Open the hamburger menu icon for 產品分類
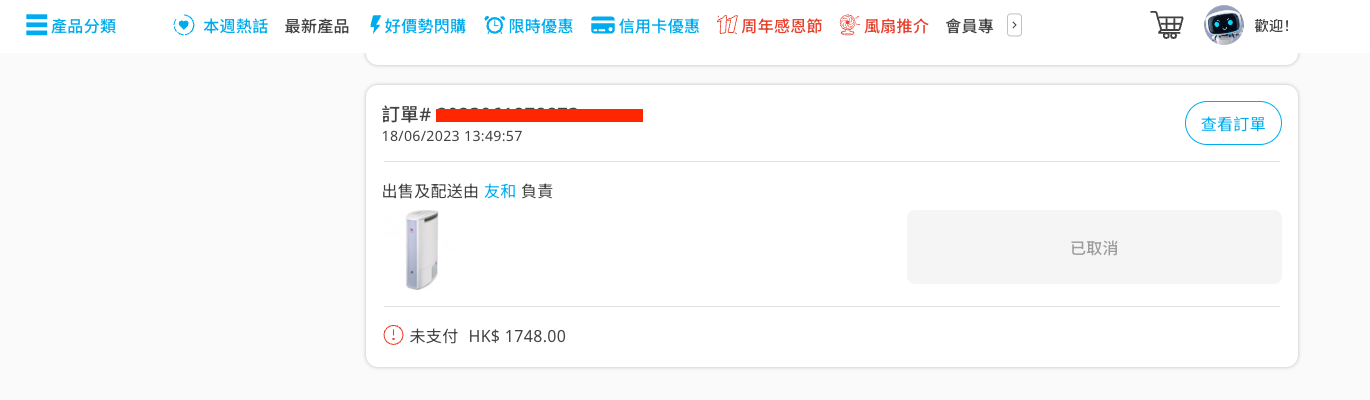The width and height of the screenshot is (1370, 400). click(x=37, y=25)
